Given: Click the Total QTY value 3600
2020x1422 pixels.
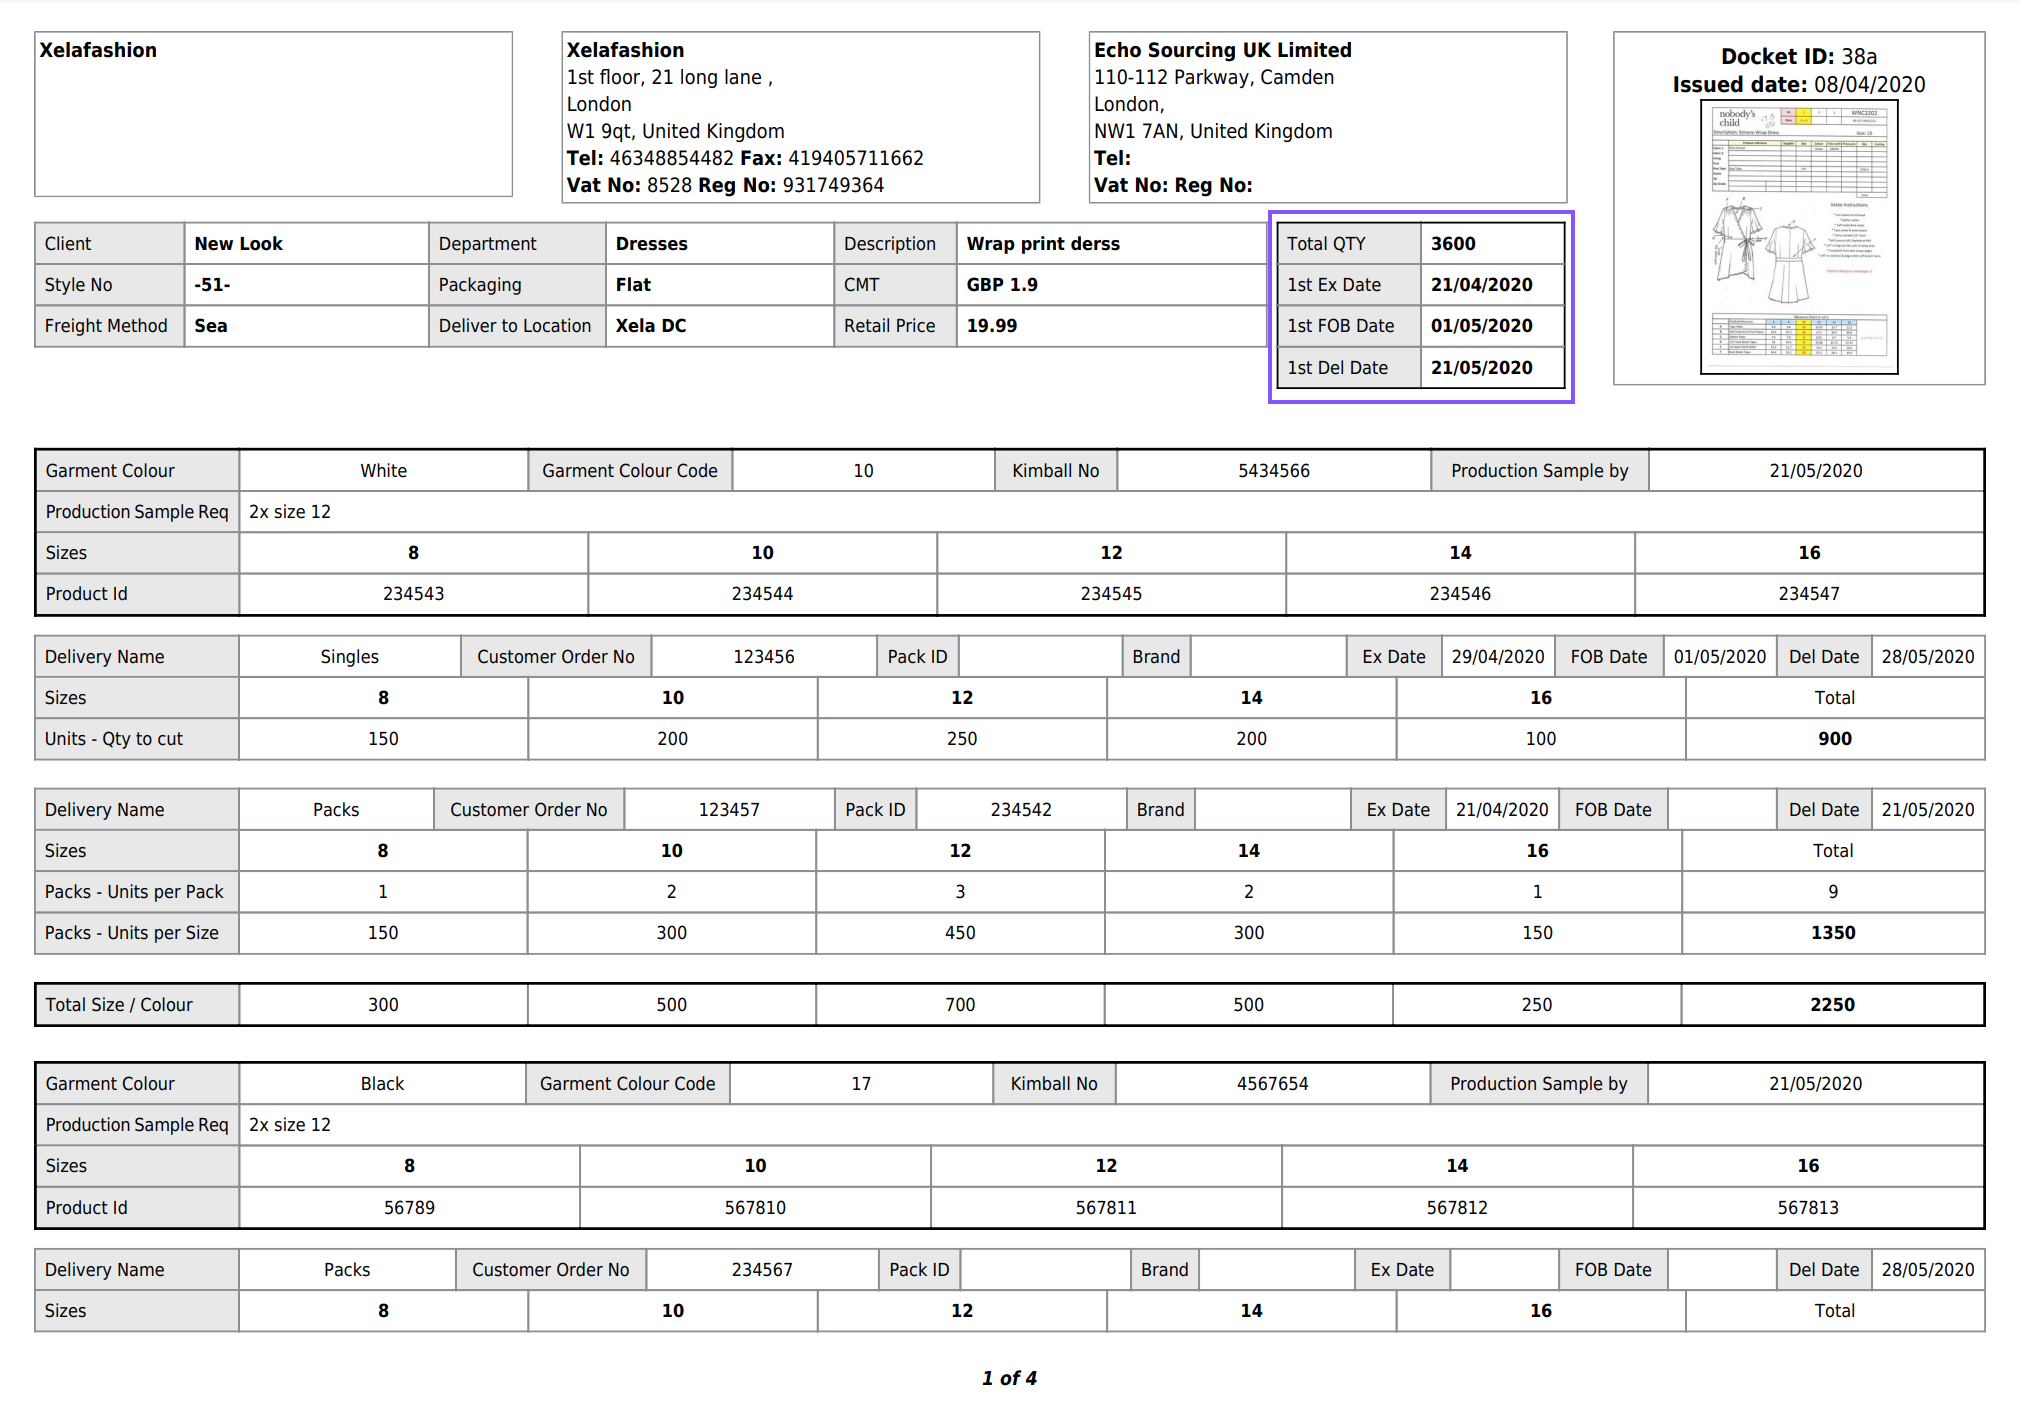Looking at the screenshot, I should coord(1452,244).
